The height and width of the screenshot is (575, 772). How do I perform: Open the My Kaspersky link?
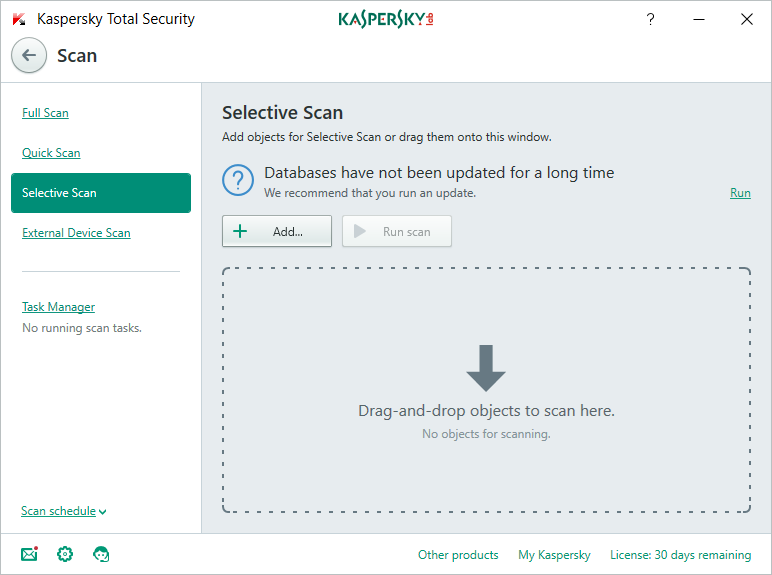(554, 555)
